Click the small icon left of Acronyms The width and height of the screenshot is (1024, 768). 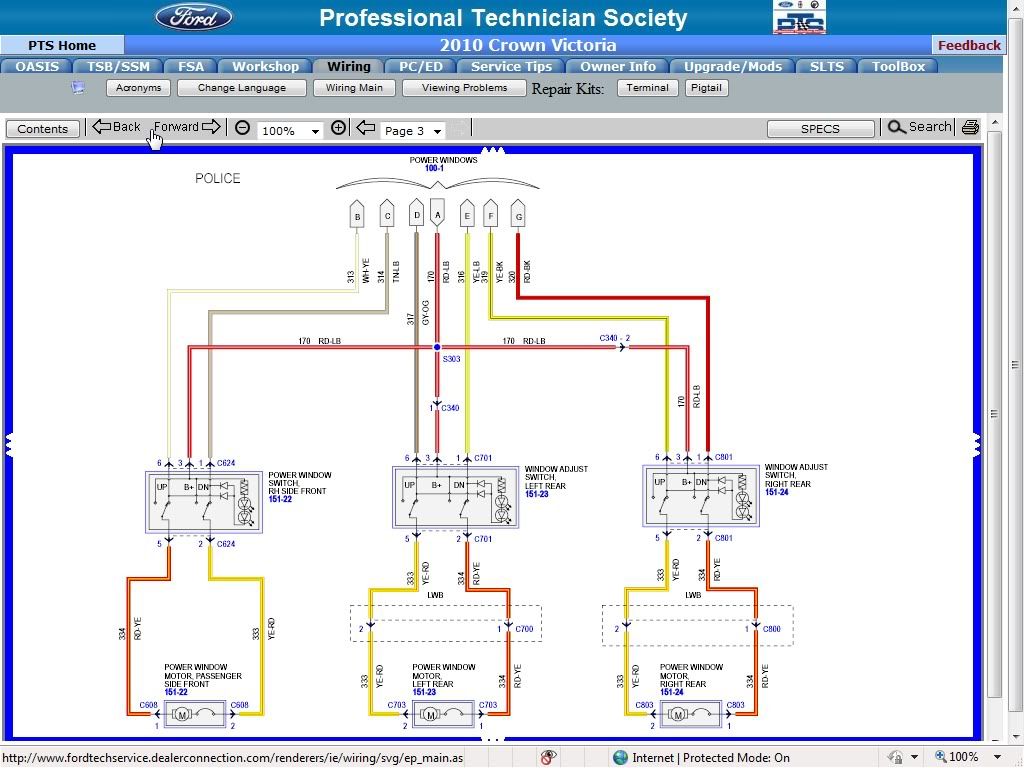coord(78,88)
